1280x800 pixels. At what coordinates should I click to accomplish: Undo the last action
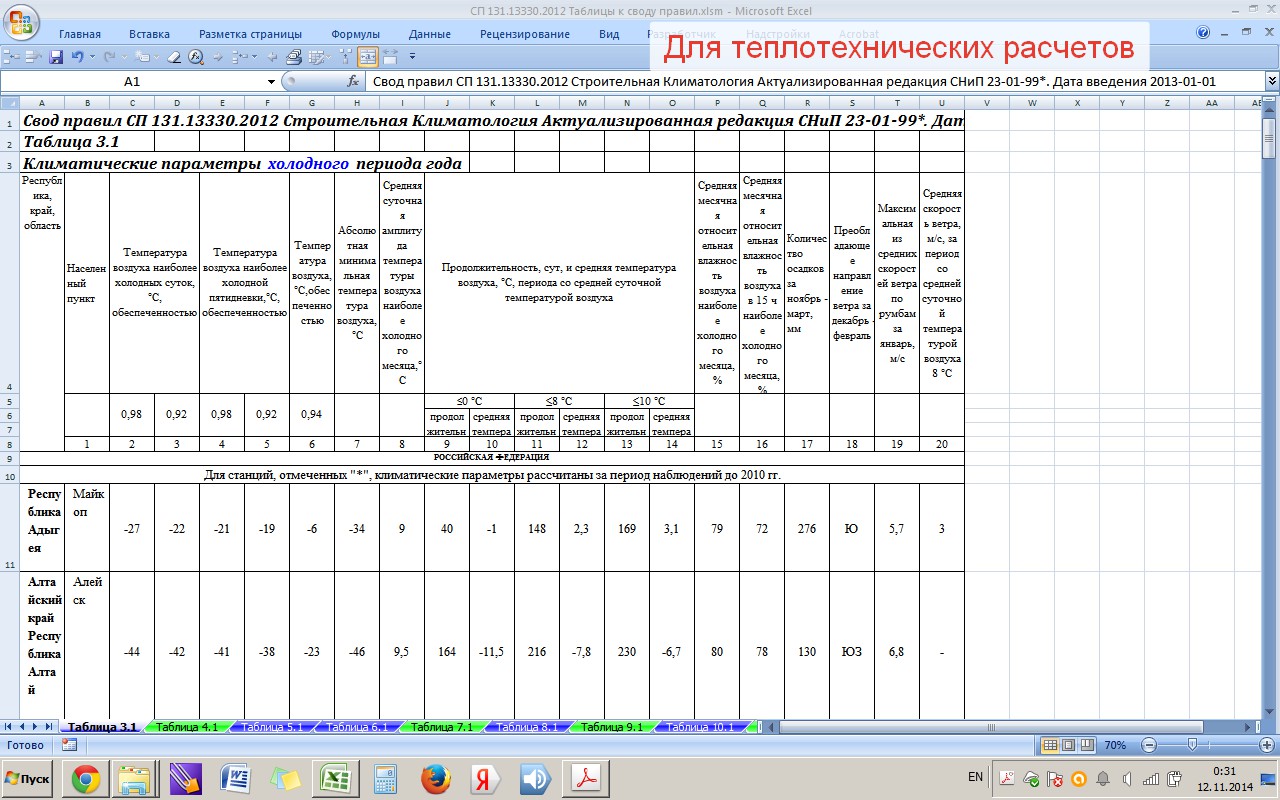(x=78, y=57)
